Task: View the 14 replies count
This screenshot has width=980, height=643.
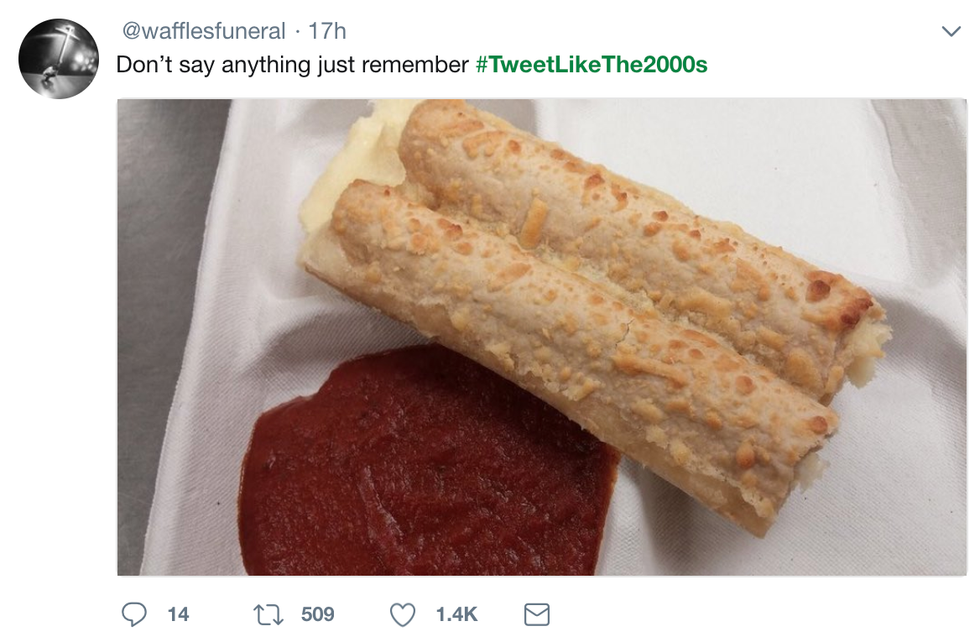Action: 178,614
